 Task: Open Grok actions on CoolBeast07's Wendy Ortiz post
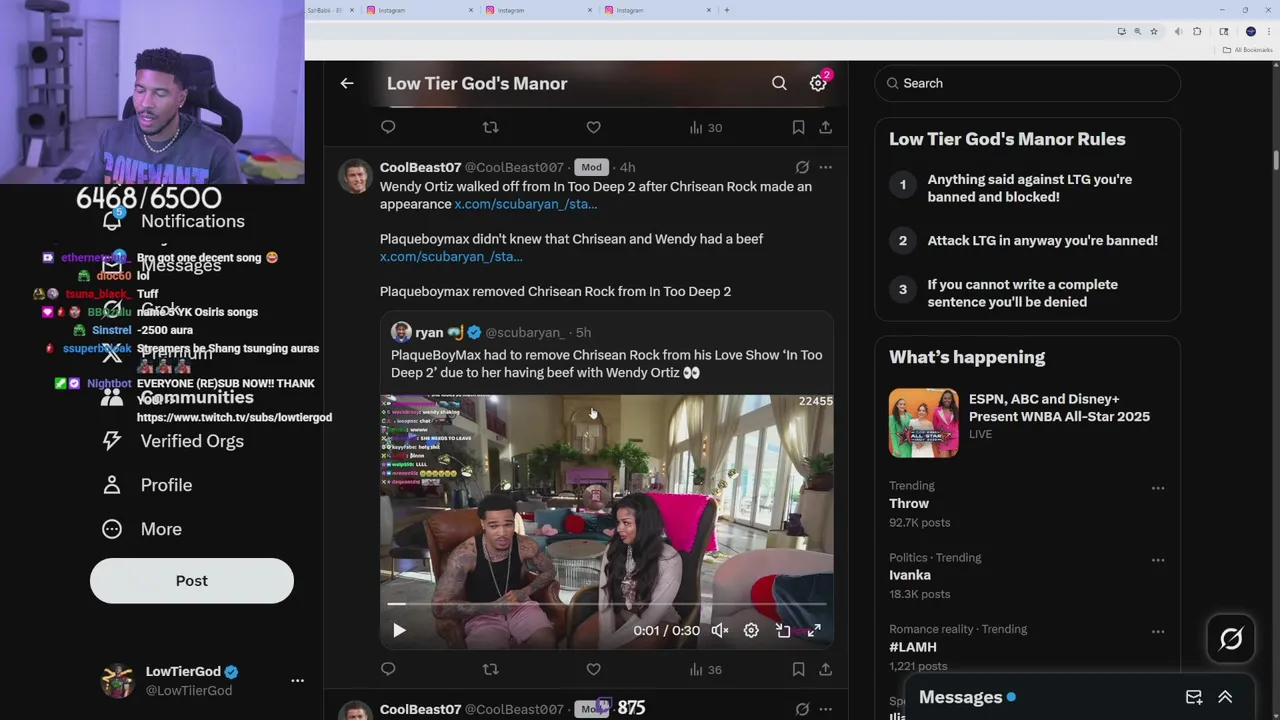tap(802, 167)
